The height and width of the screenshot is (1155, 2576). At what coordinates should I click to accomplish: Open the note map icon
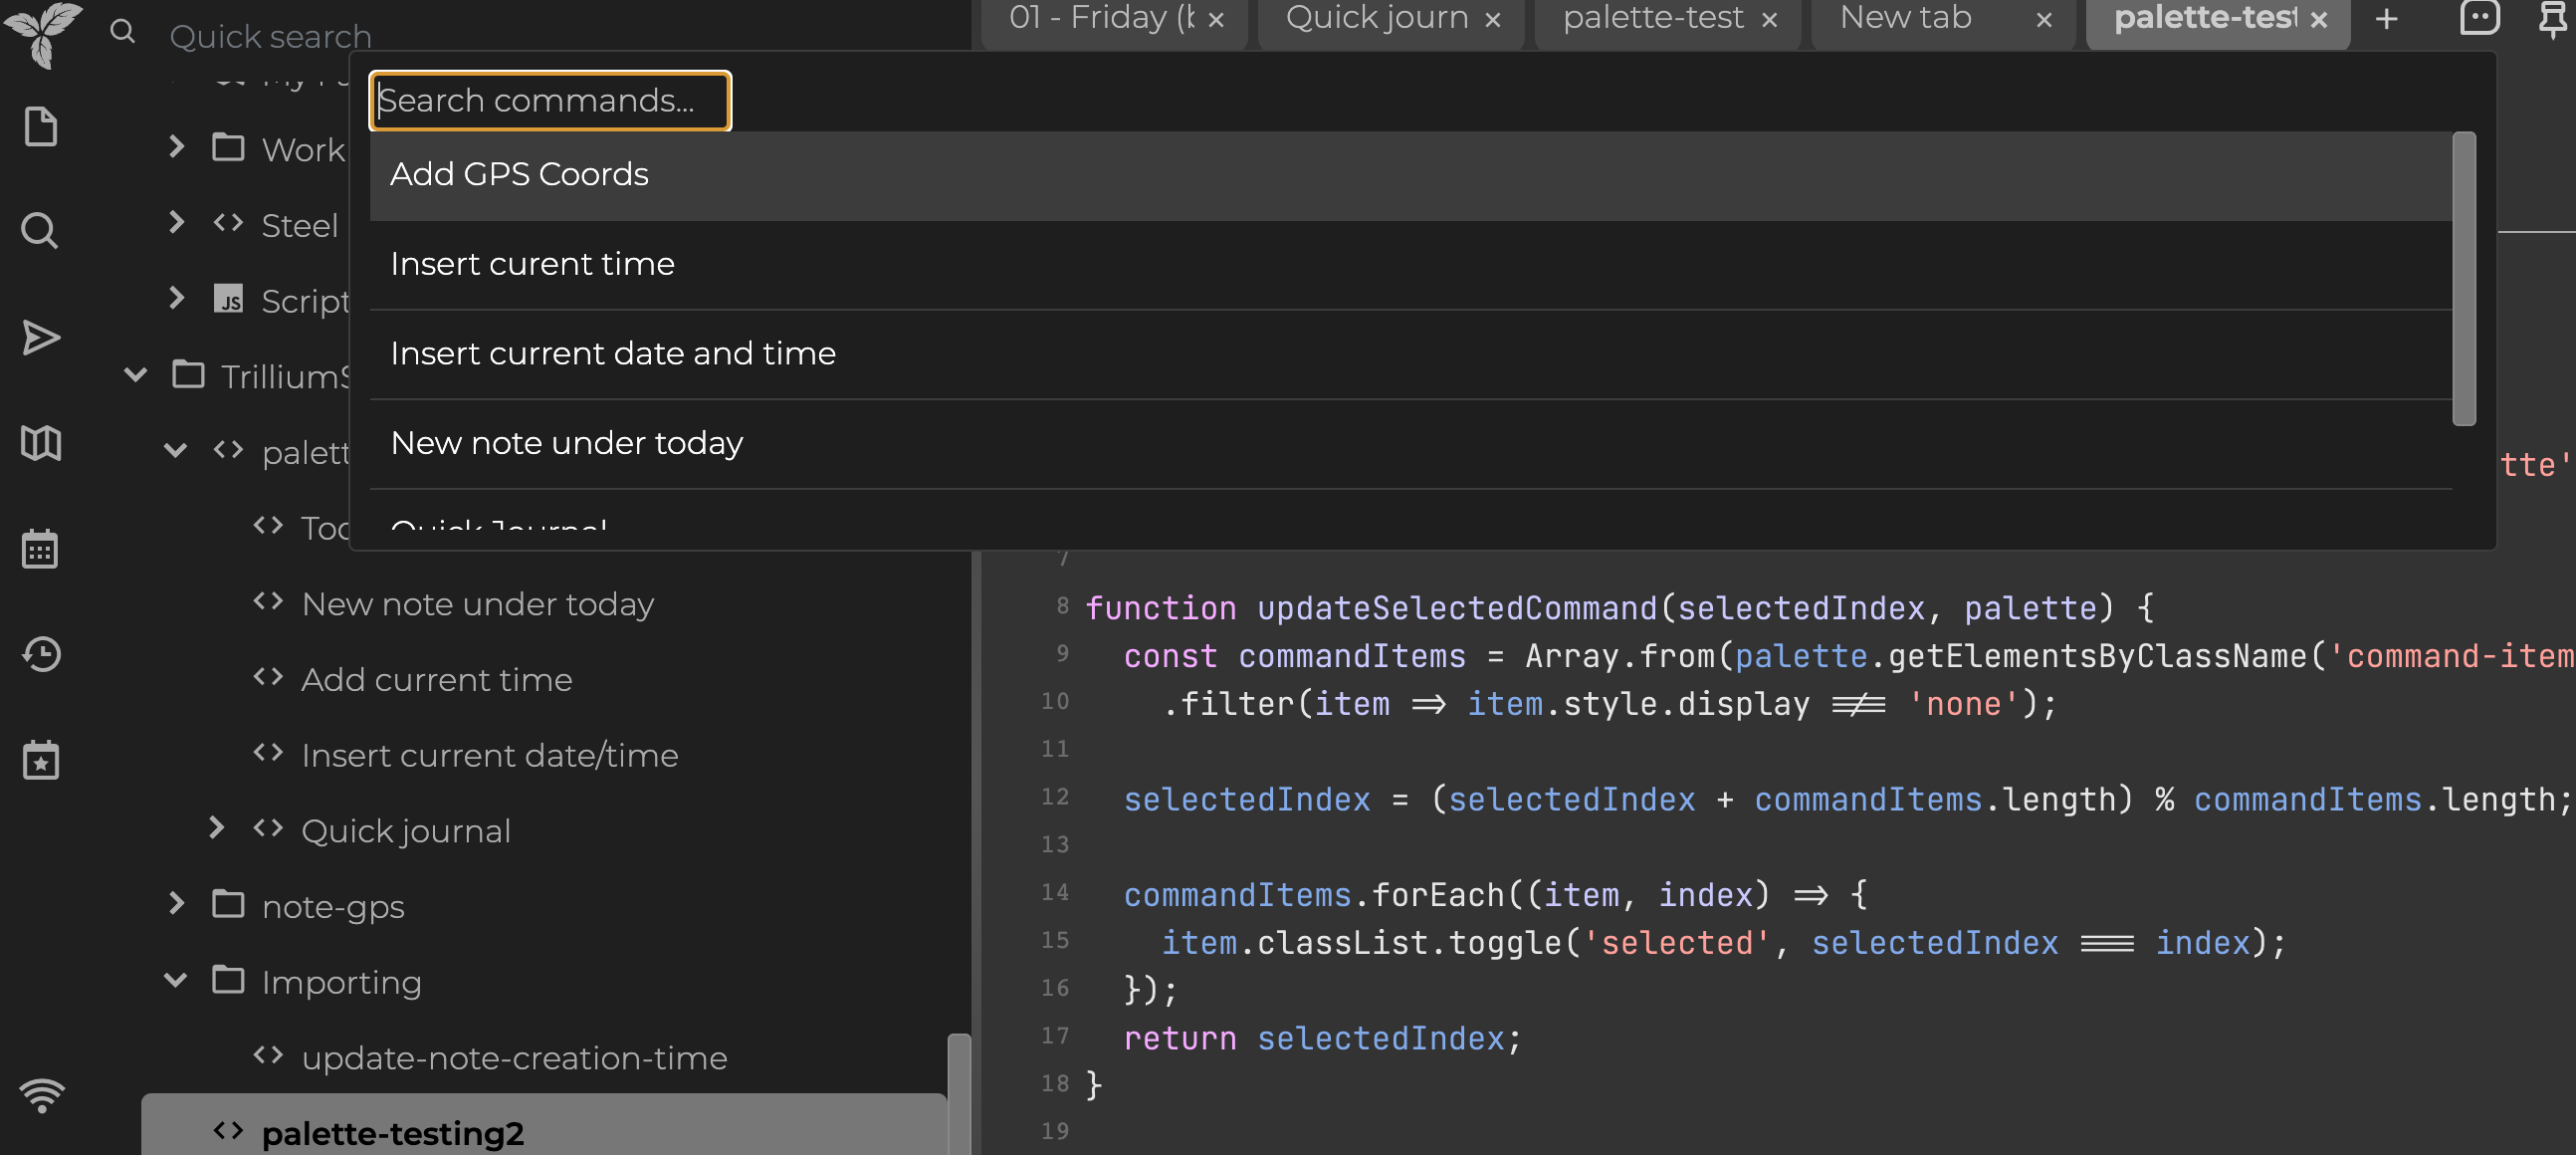40,443
